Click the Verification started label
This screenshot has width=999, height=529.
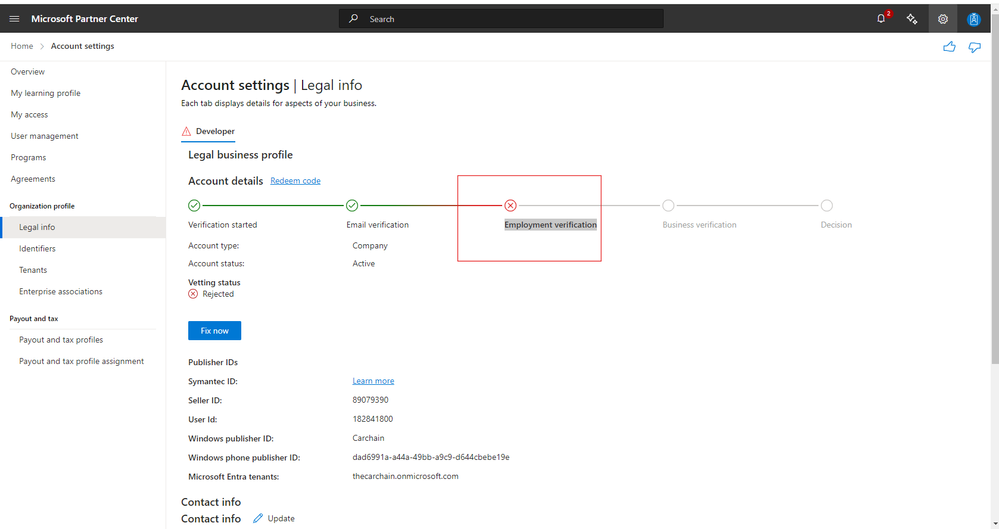pyautogui.click(x=222, y=224)
